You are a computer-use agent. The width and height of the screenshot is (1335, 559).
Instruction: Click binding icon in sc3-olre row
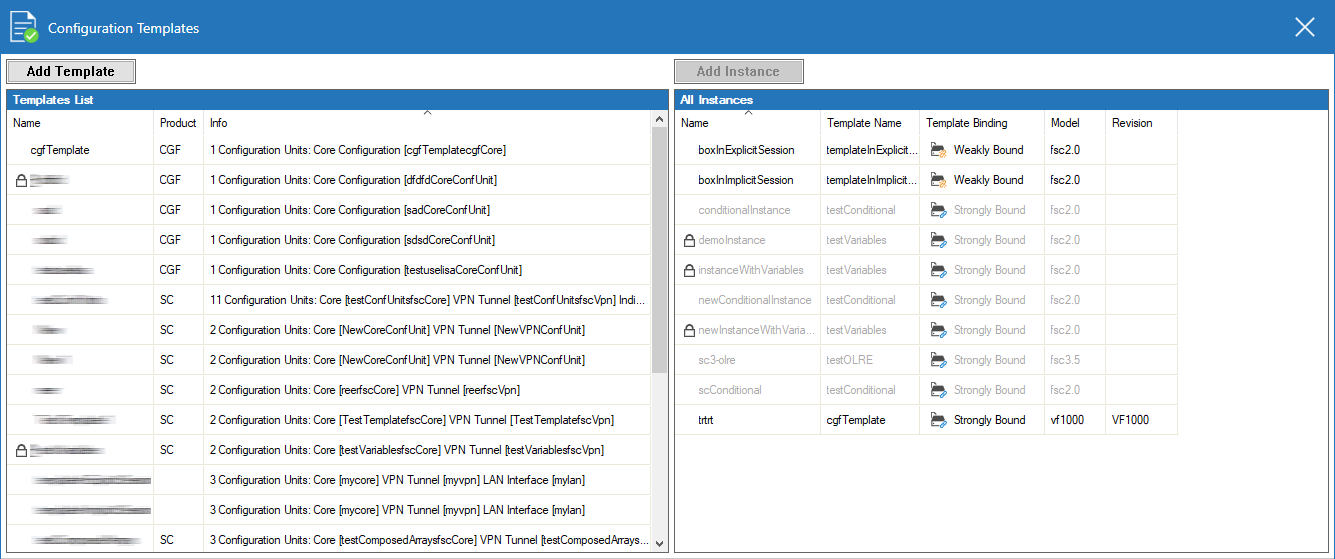coord(938,360)
